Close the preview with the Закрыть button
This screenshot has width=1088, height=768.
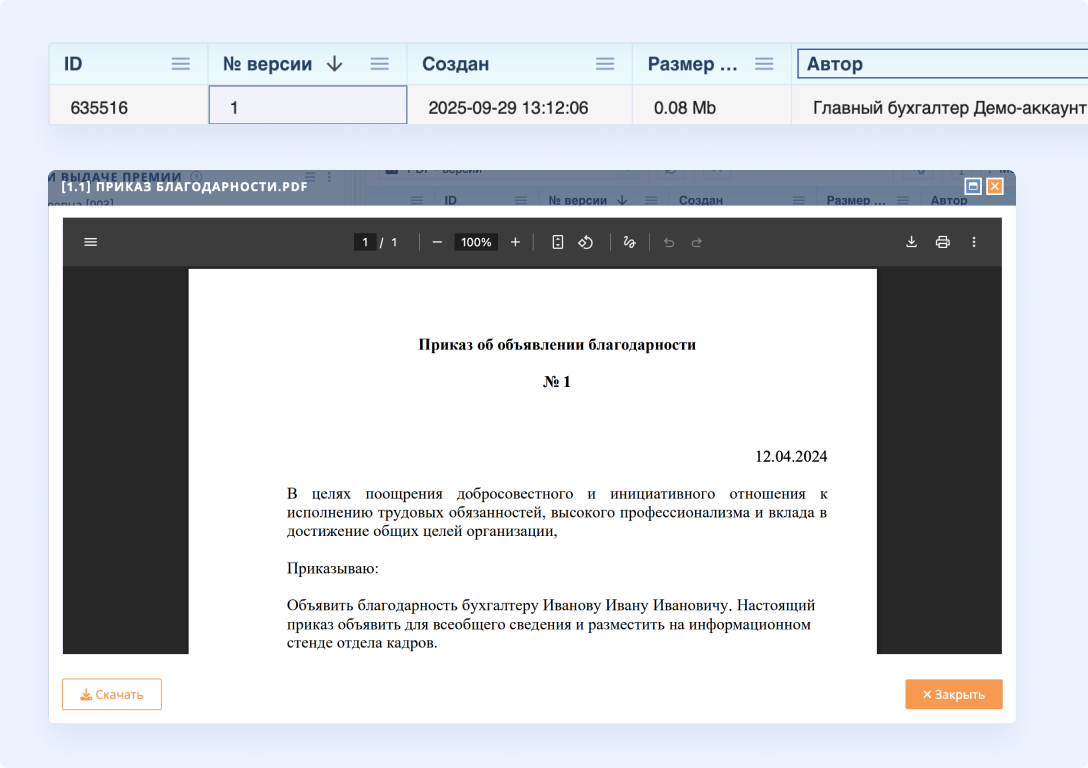click(953, 694)
